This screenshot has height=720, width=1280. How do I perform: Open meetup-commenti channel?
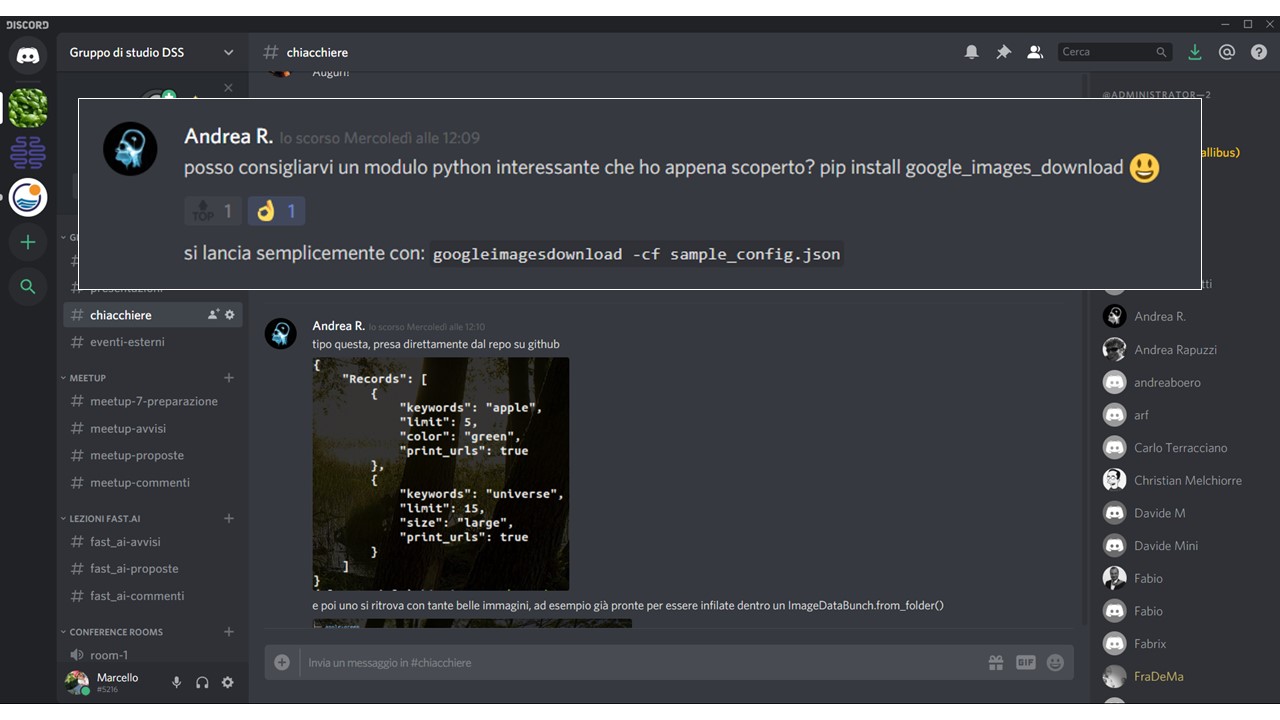(153, 482)
